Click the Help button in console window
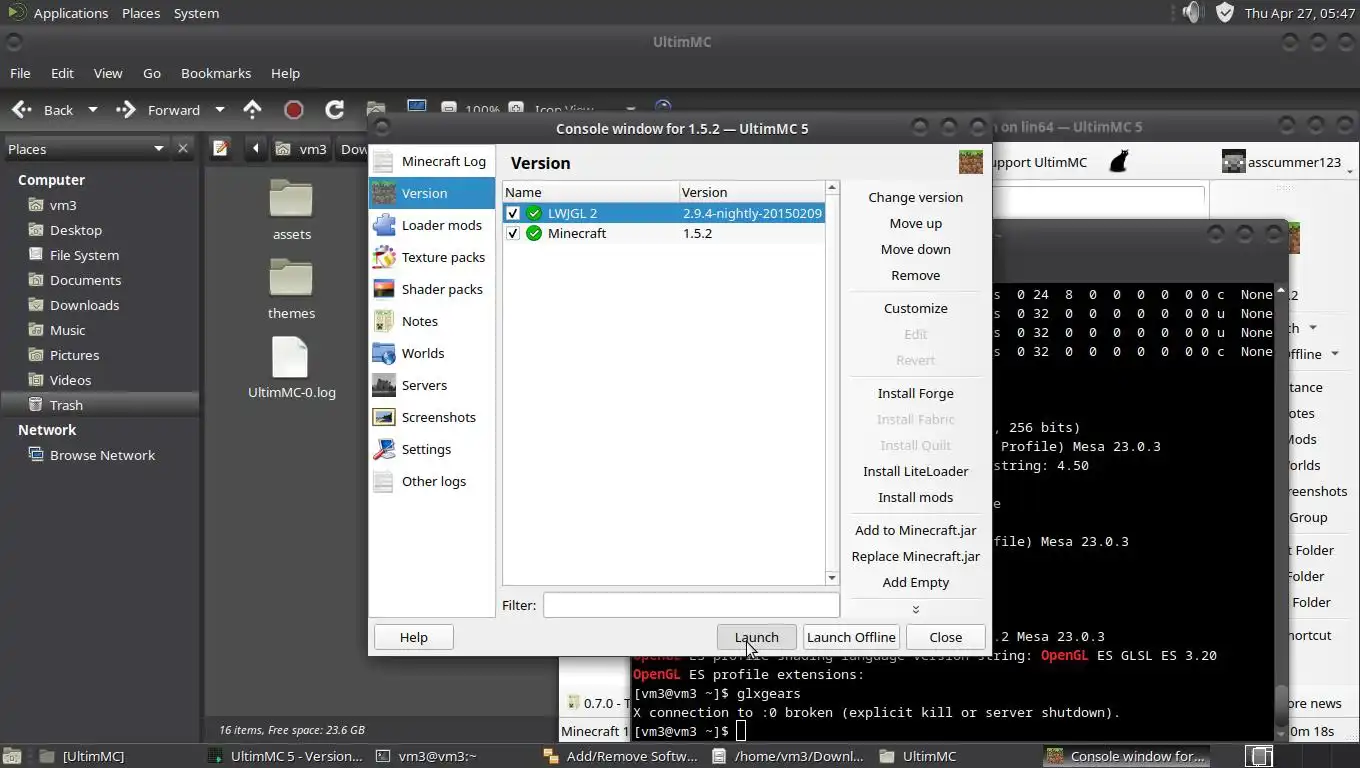This screenshot has height=768, width=1360. [x=413, y=637]
